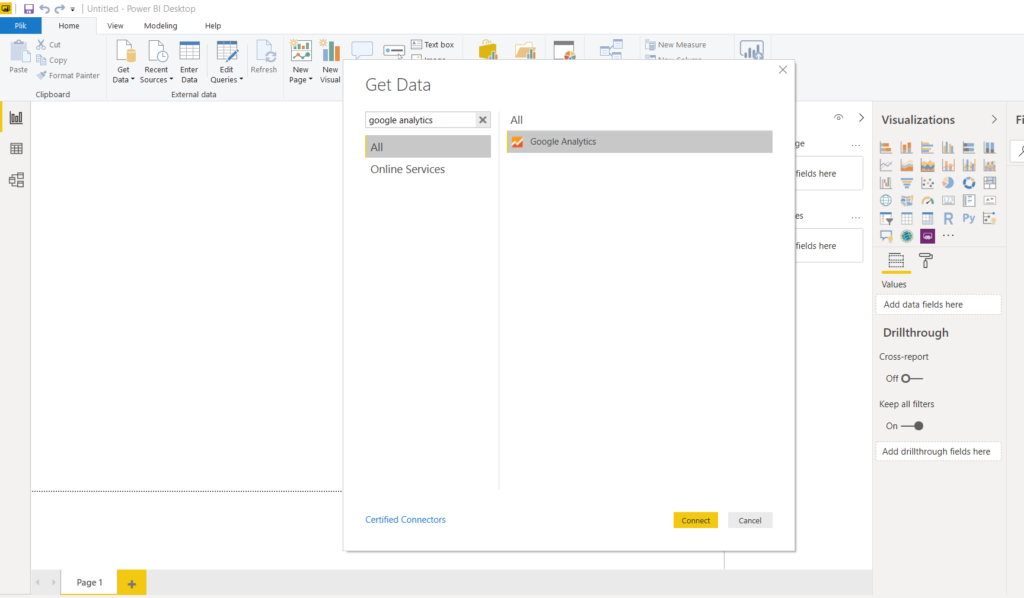Image resolution: width=1024 pixels, height=598 pixels.
Task: Select the Page 1 tab
Action: coord(89,582)
